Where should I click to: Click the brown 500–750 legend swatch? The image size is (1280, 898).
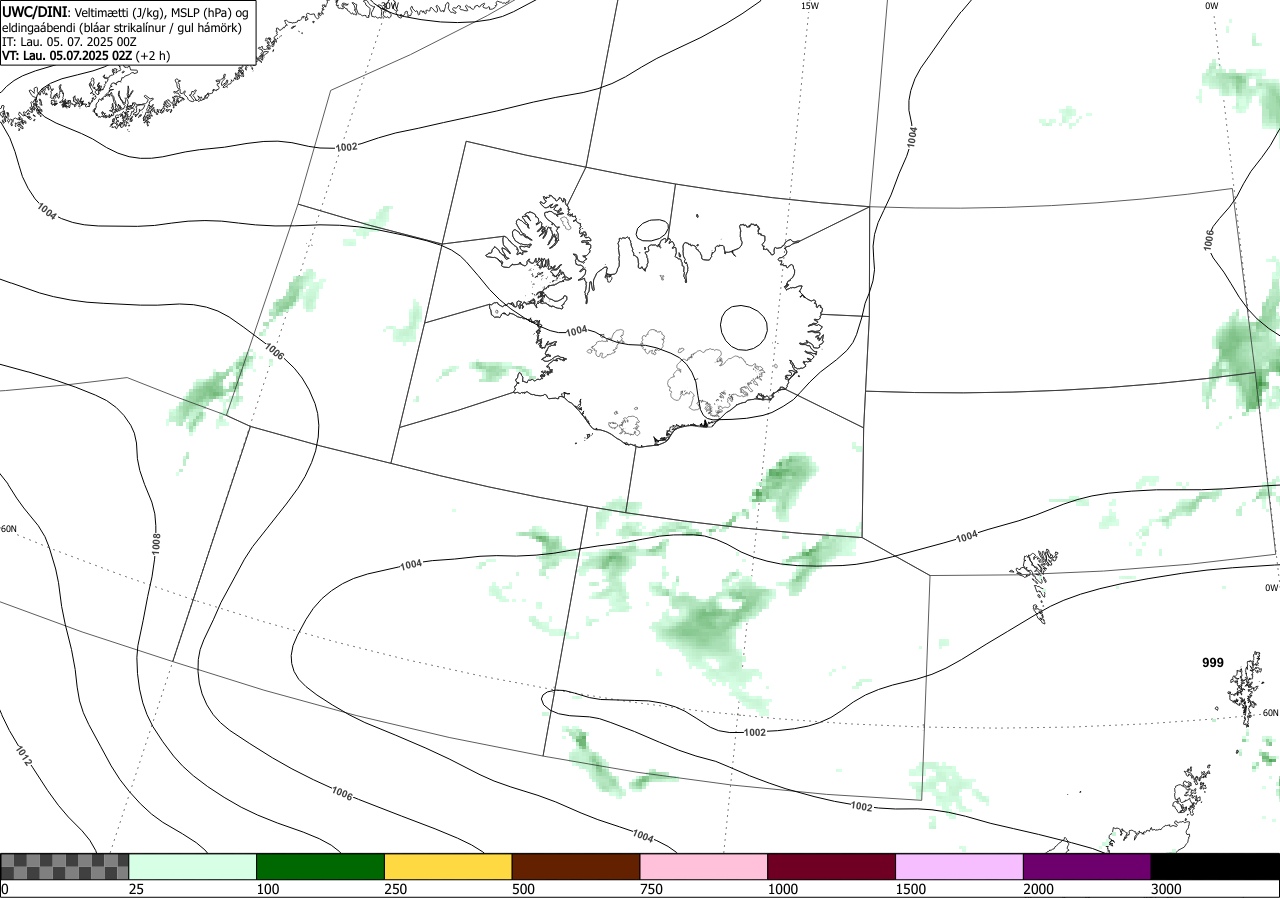tap(576, 866)
